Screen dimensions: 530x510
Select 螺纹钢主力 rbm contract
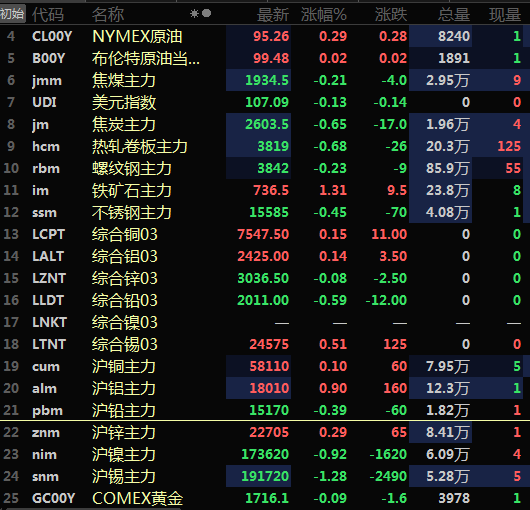[x=265, y=168]
